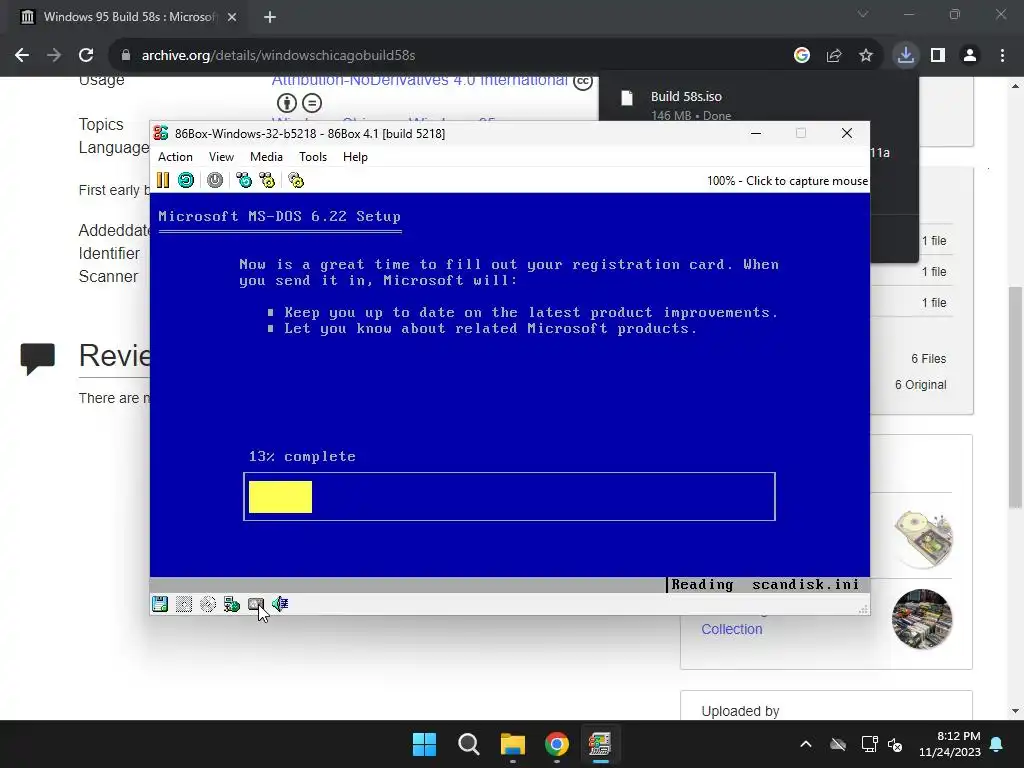Open the Media menu in 86Box
The height and width of the screenshot is (768, 1024).
tap(266, 157)
